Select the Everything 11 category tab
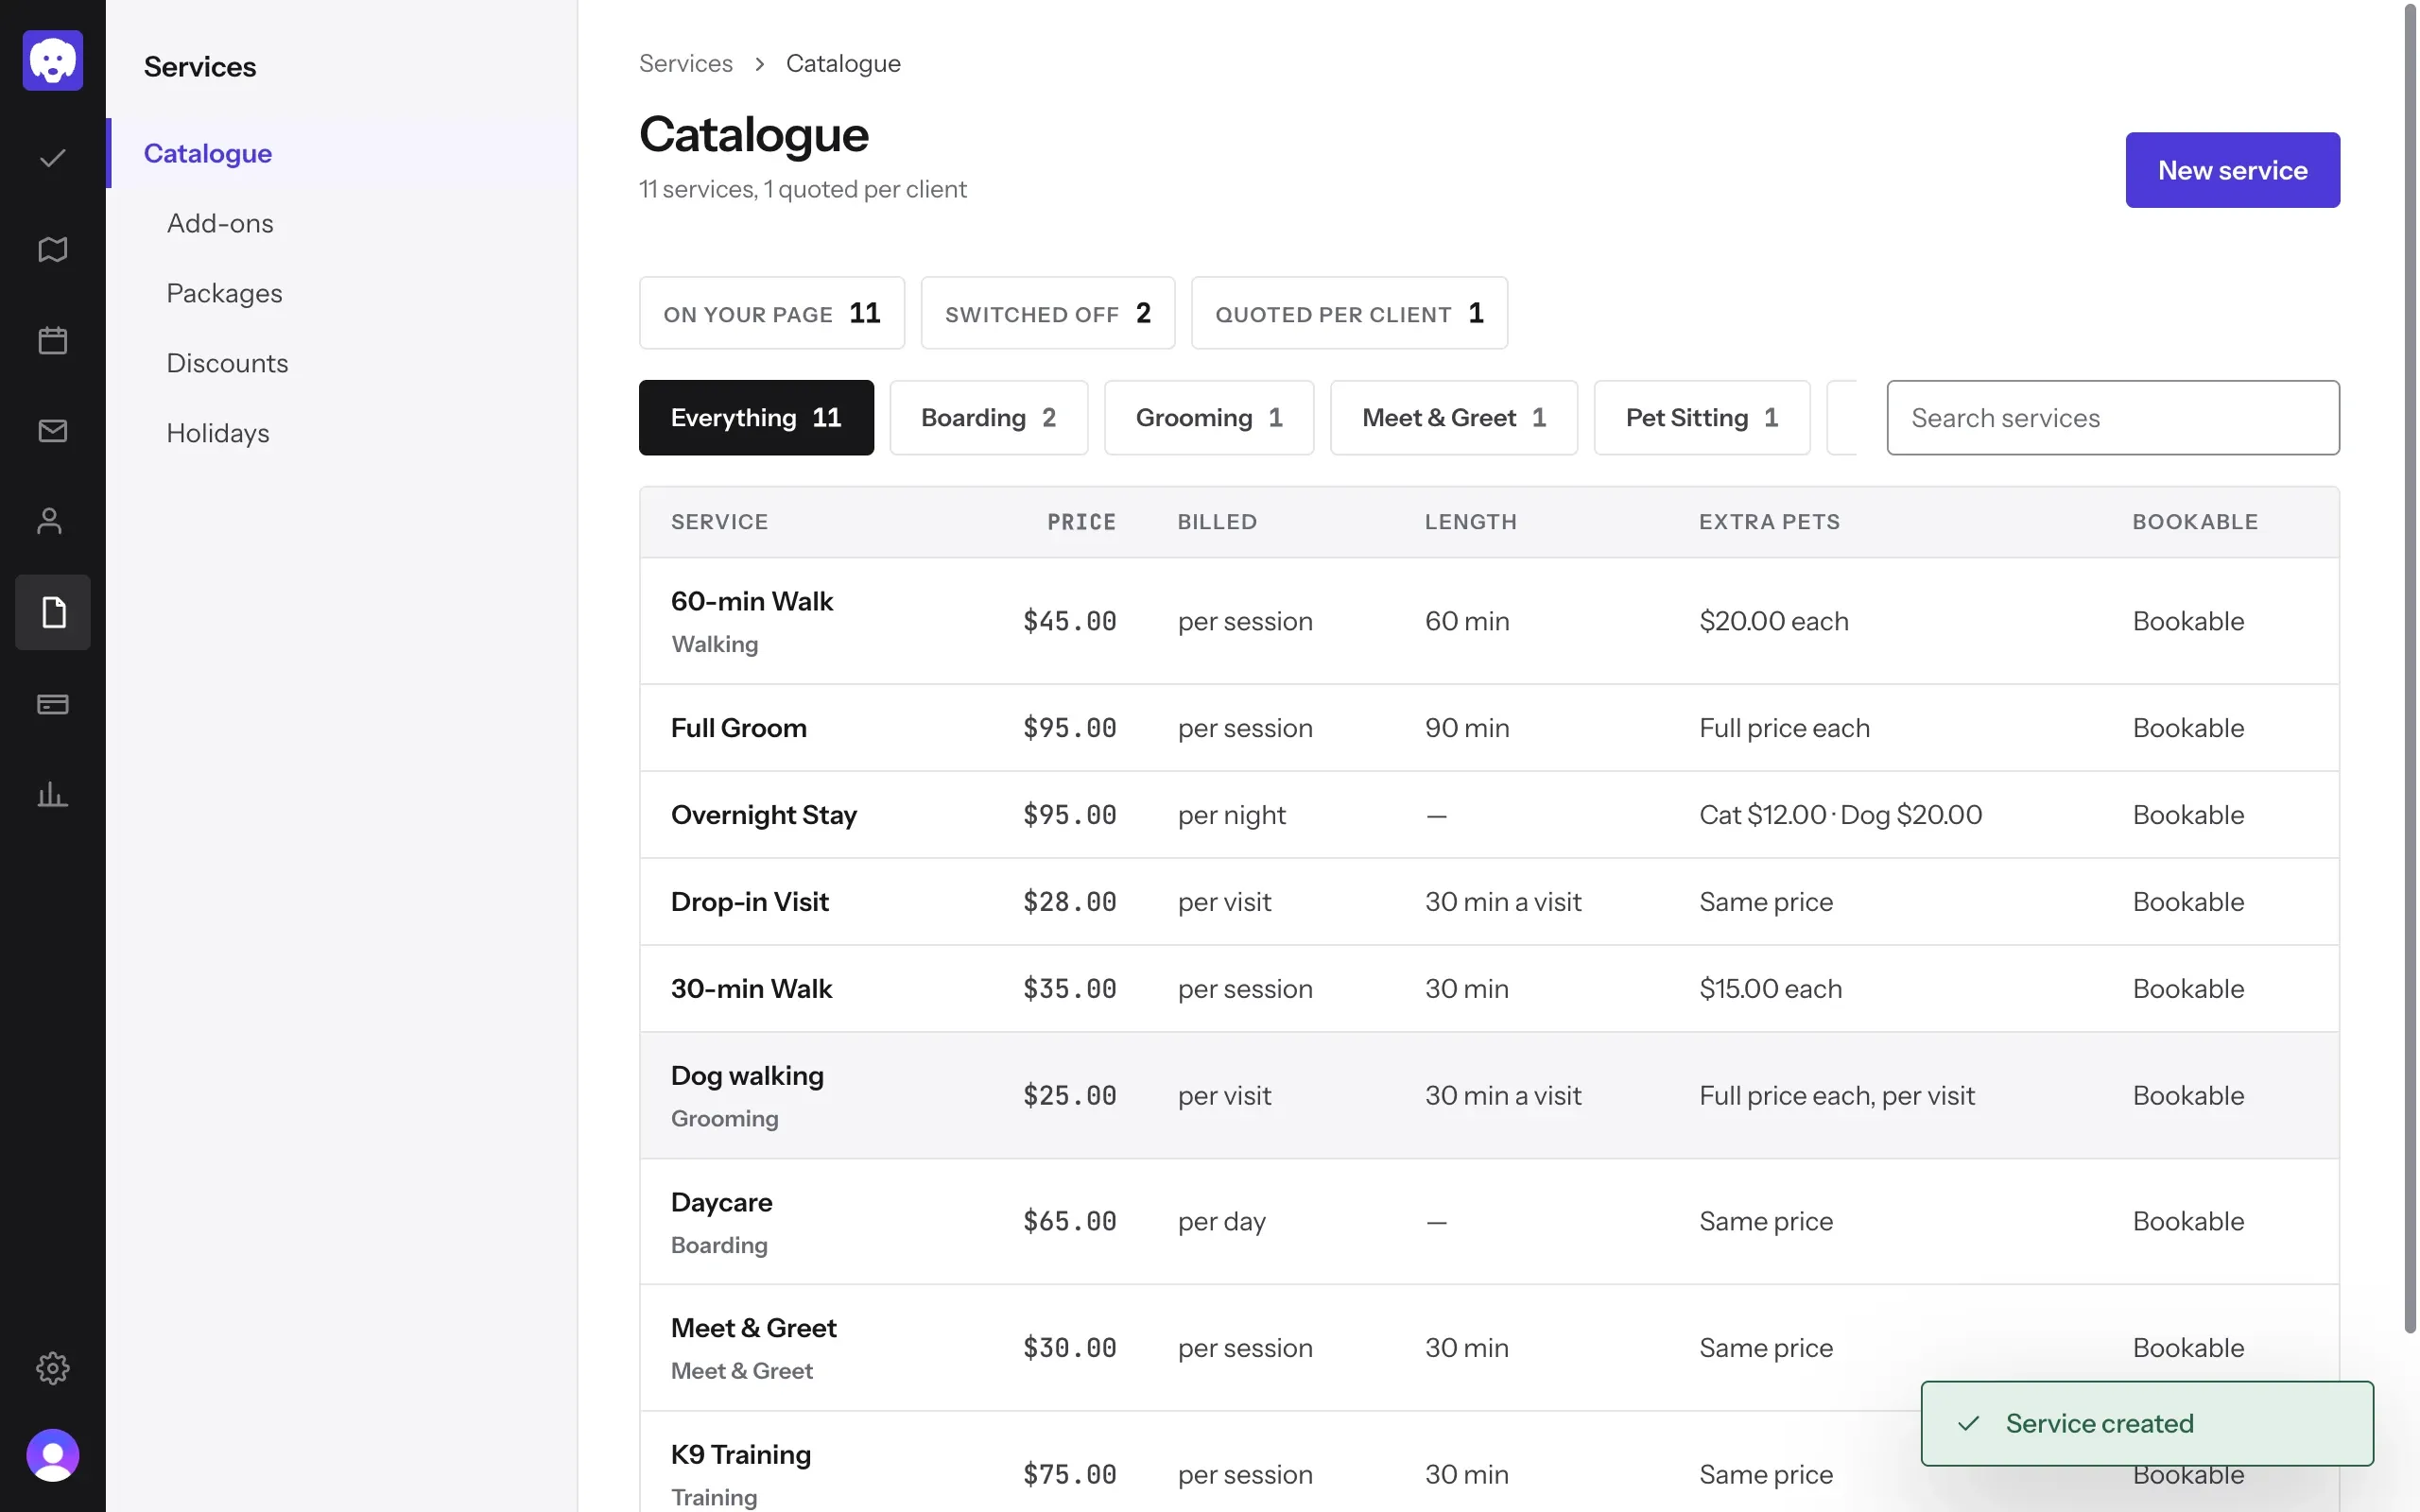The height and width of the screenshot is (1512, 2420). coord(756,418)
